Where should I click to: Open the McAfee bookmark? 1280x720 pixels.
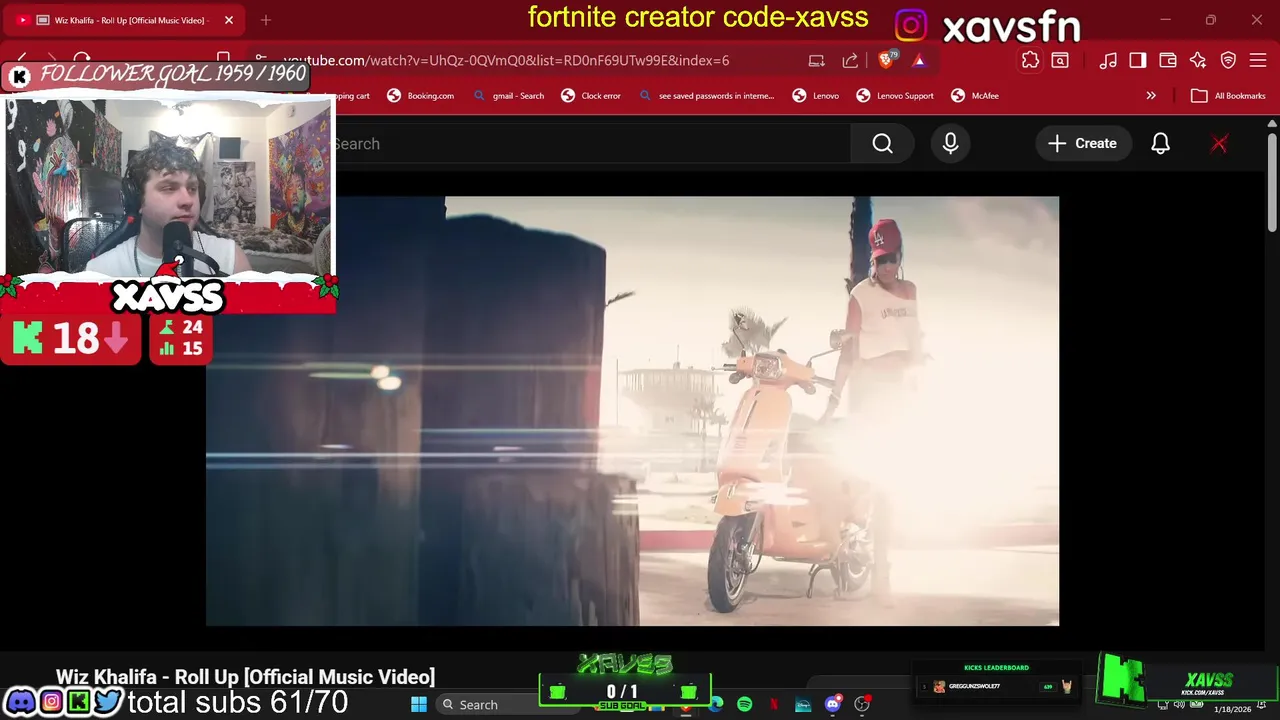tap(975, 96)
